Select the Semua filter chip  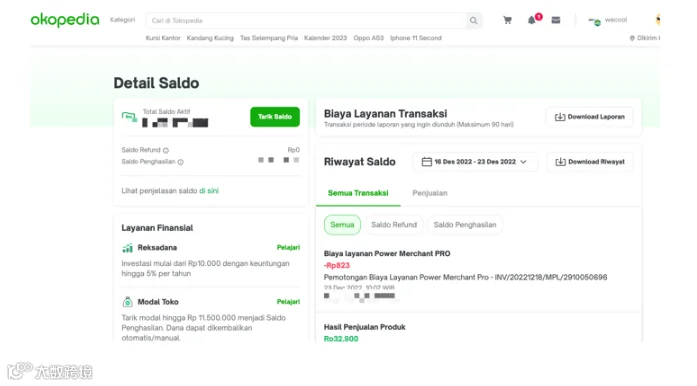[x=342, y=225]
